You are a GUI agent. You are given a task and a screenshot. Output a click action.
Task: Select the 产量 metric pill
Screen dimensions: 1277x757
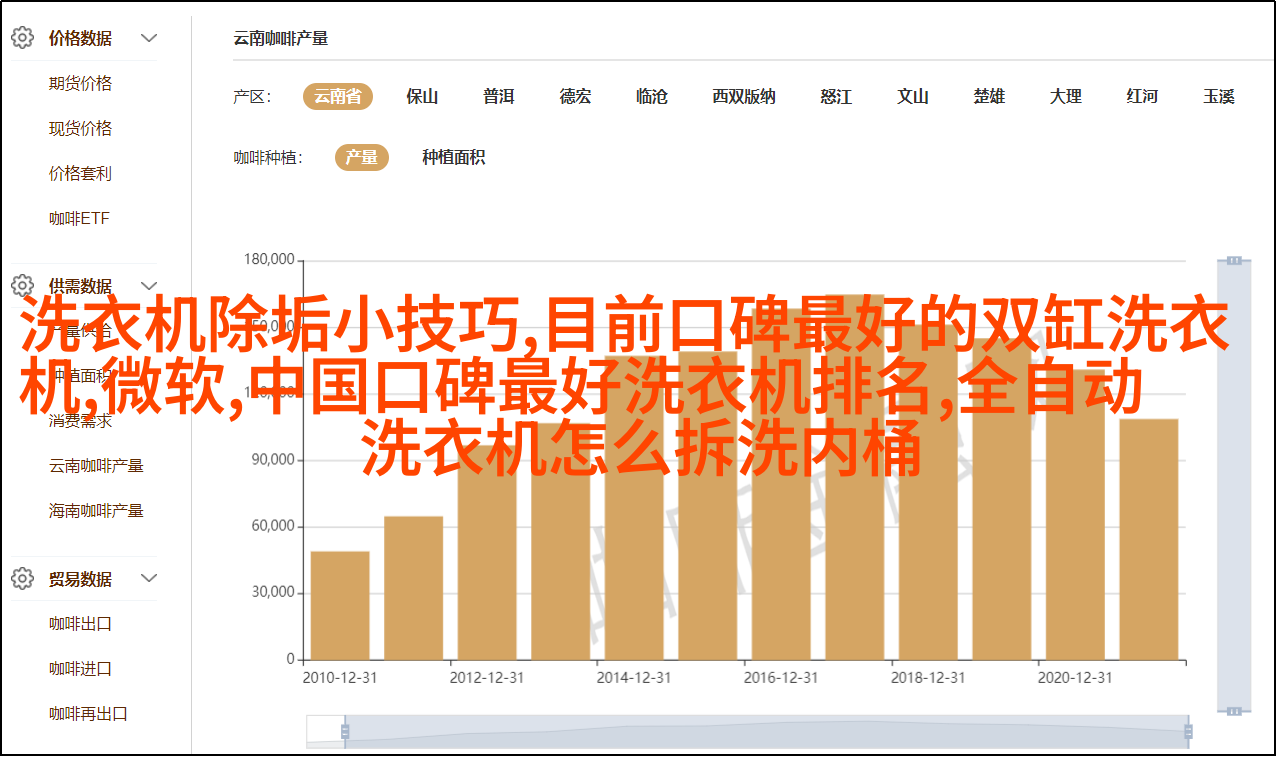pyautogui.click(x=362, y=157)
